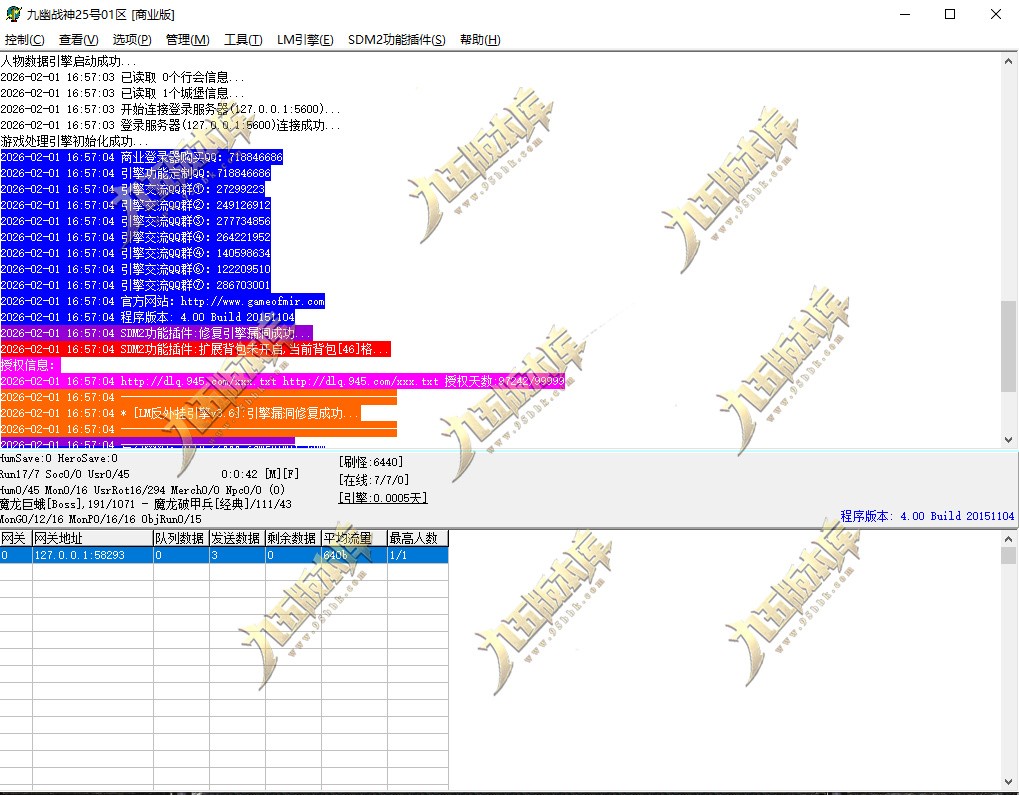Open the 选项(P) menu
The width and height of the screenshot is (1019, 795).
point(132,40)
